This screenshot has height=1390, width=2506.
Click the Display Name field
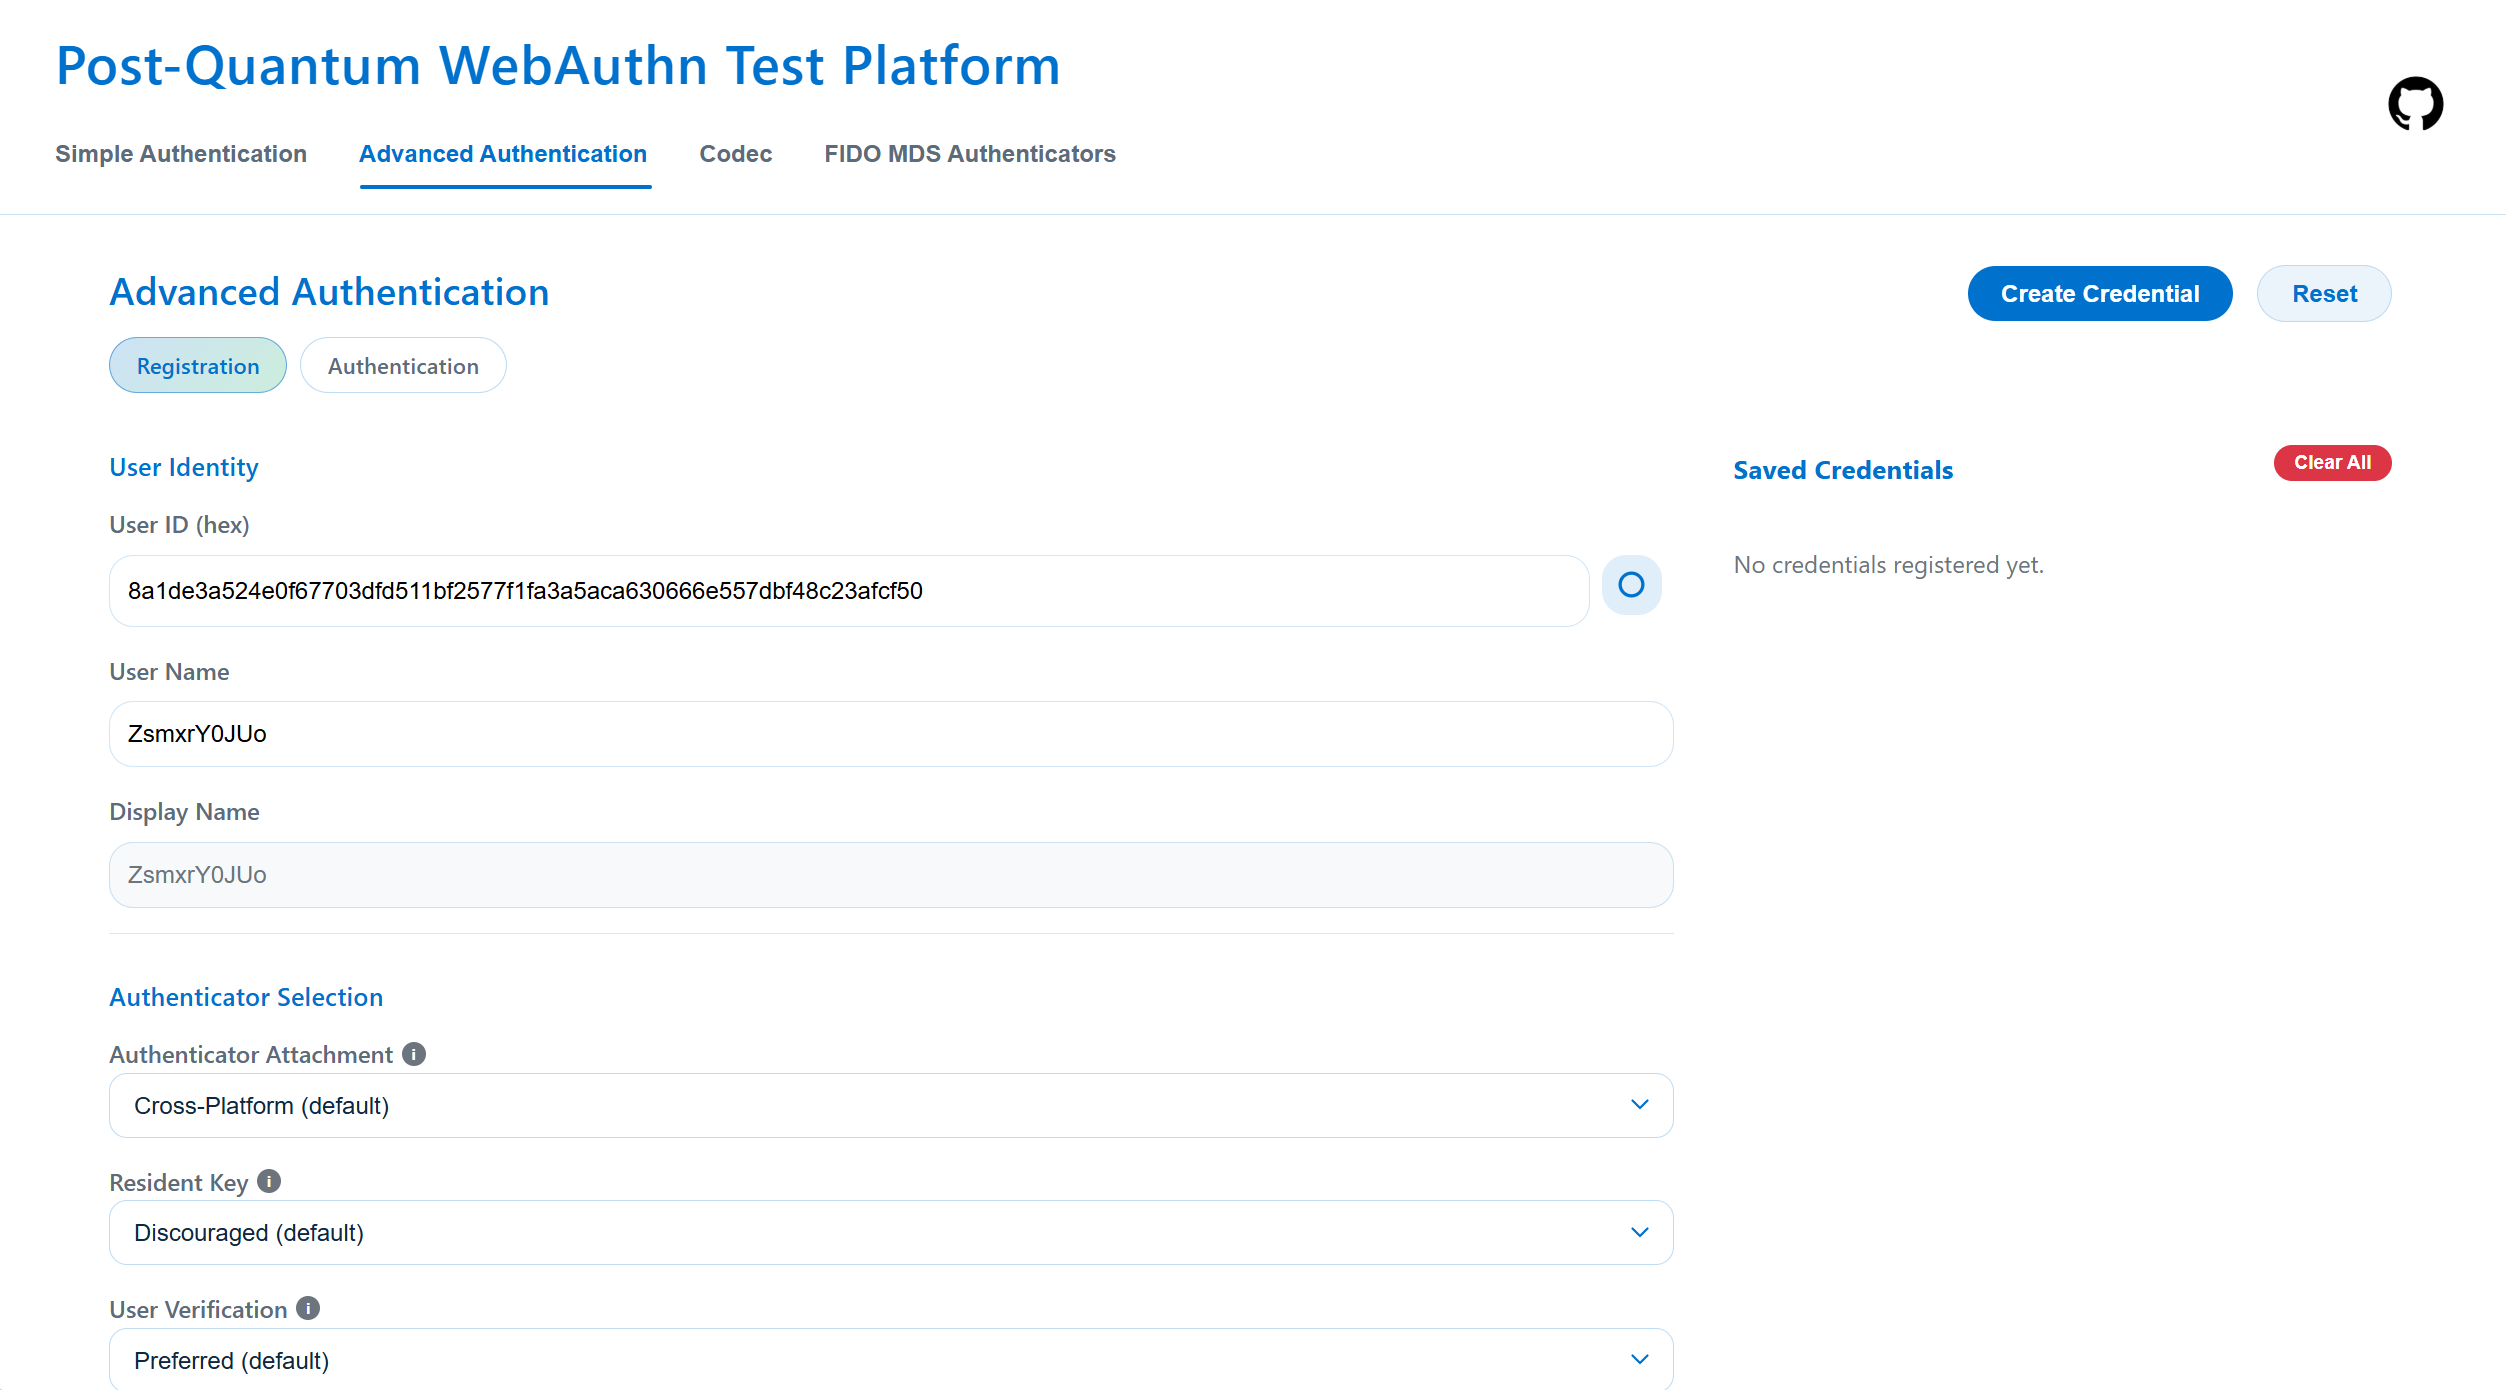click(890, 875)
